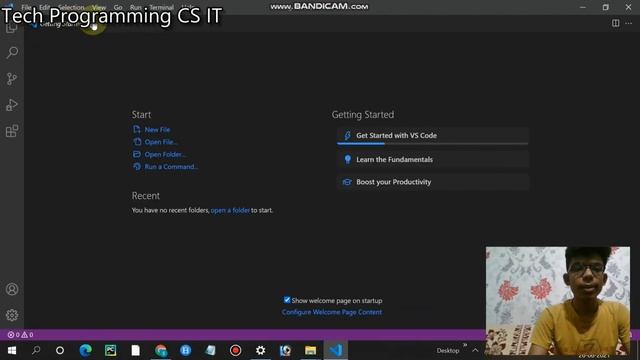The width and height of the screenshot is (640, 360).
Task: Open the Manage gear in activity bar
Action: coord(12,315)
